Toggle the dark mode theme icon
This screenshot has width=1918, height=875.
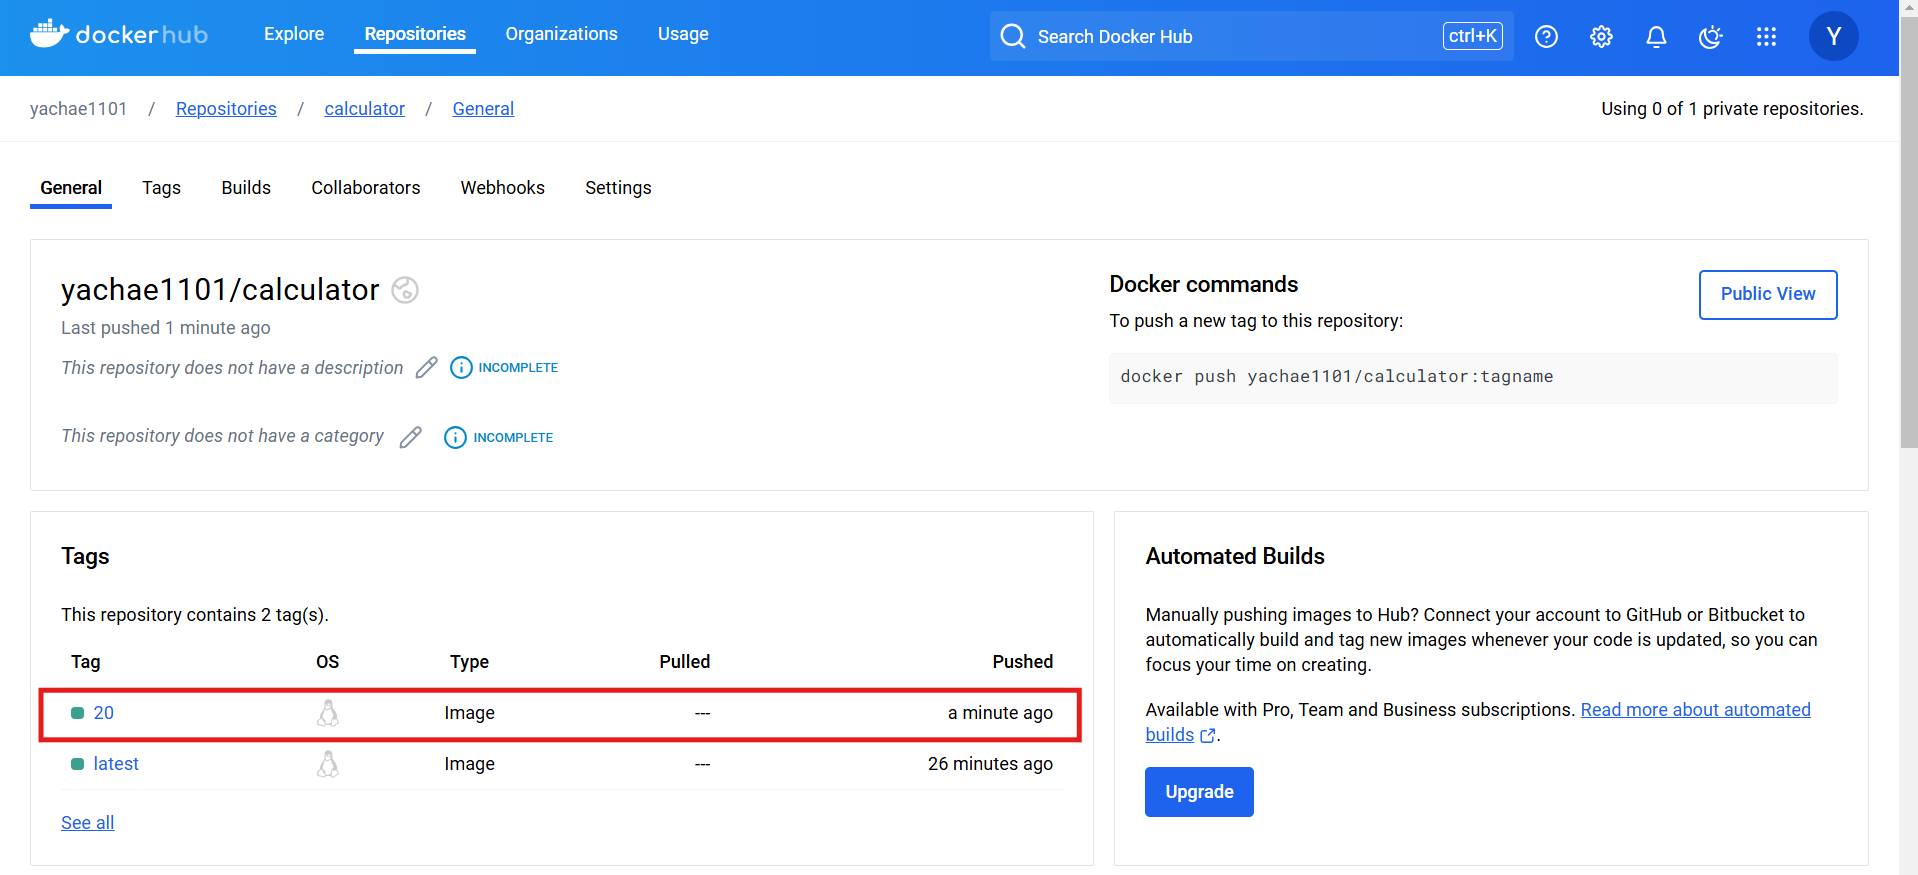coord(1711,37)
